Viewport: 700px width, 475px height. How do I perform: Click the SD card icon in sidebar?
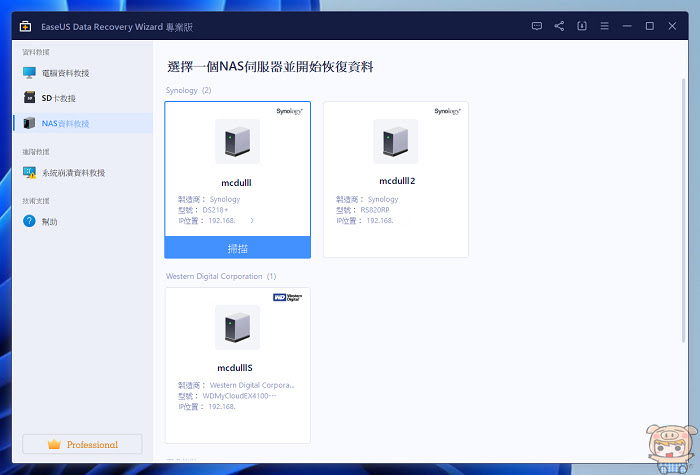29,97
